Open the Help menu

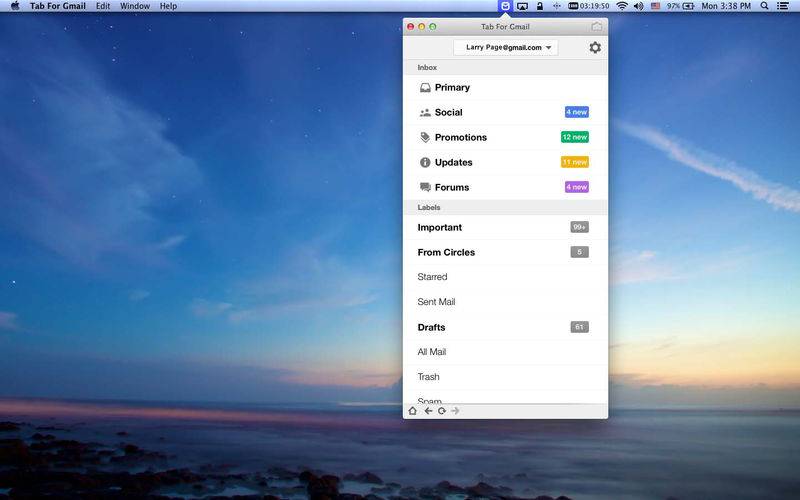click(x=168, y=6)
